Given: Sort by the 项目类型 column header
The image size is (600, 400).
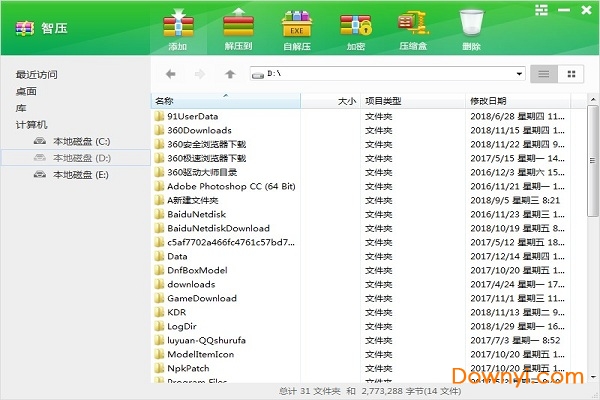Looking at the screenshot, I should (413, 101).
